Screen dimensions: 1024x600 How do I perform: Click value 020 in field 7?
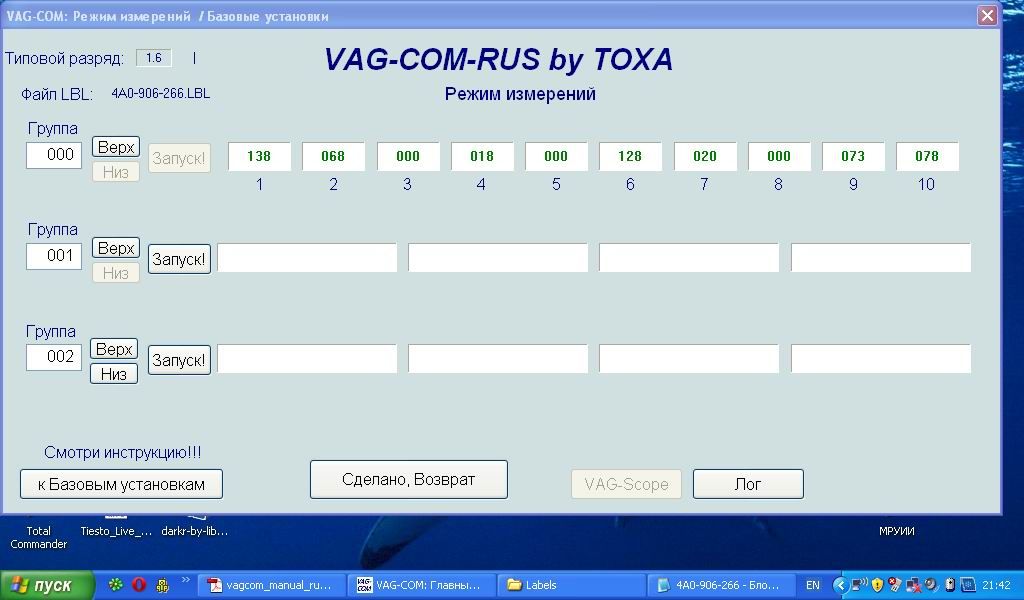[705, 157]
